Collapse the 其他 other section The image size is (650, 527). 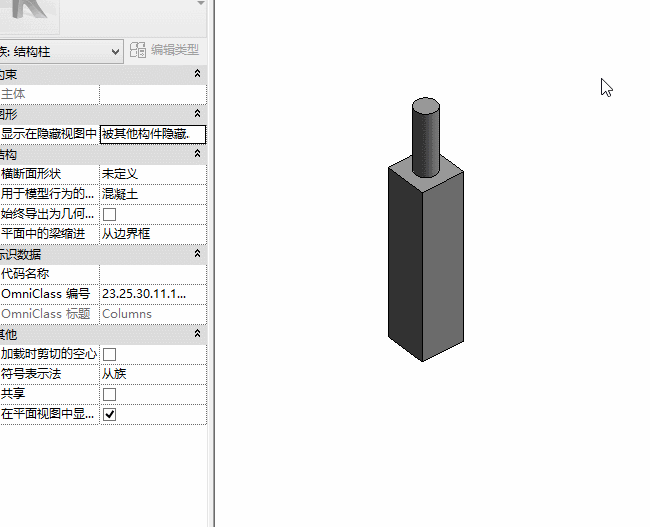tap(197, 334)
